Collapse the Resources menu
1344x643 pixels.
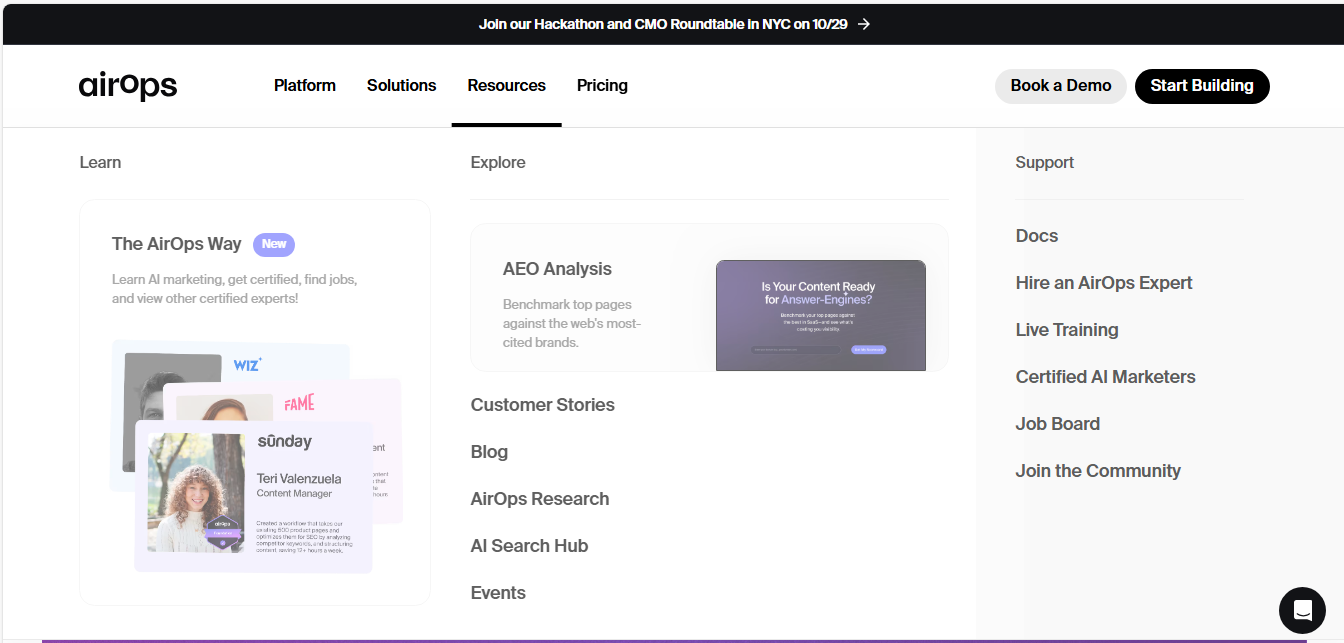coord(506,86)
